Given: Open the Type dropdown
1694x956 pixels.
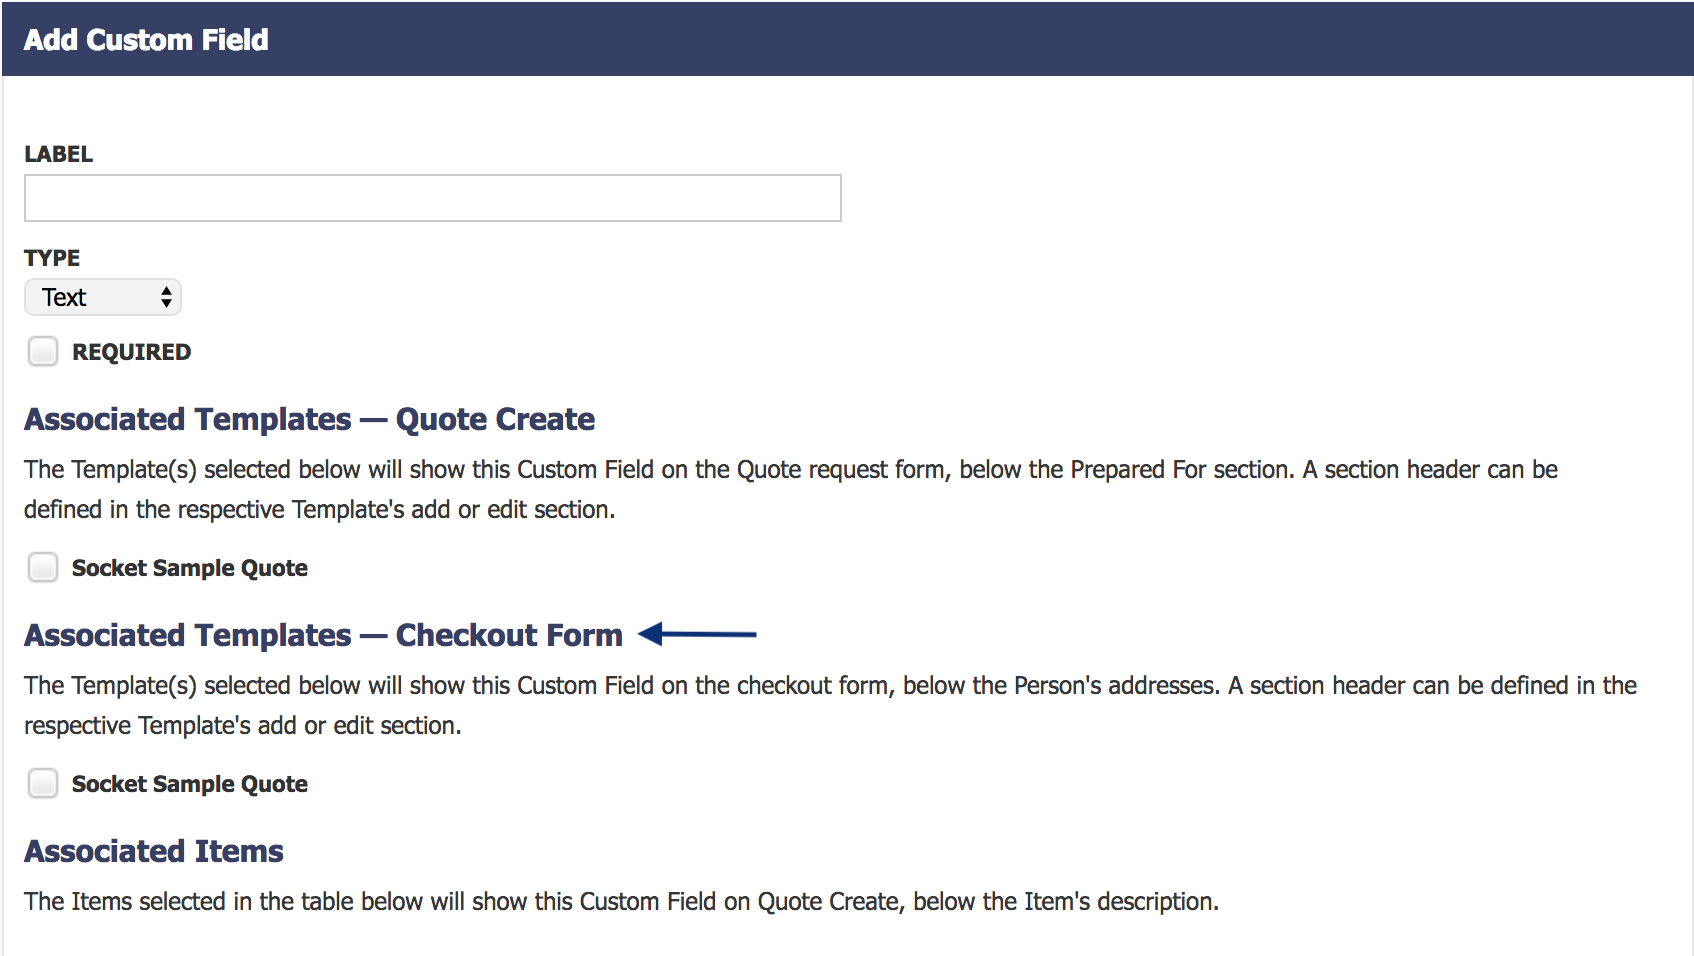Looking at the screenshot, I should tap(100, 297).
